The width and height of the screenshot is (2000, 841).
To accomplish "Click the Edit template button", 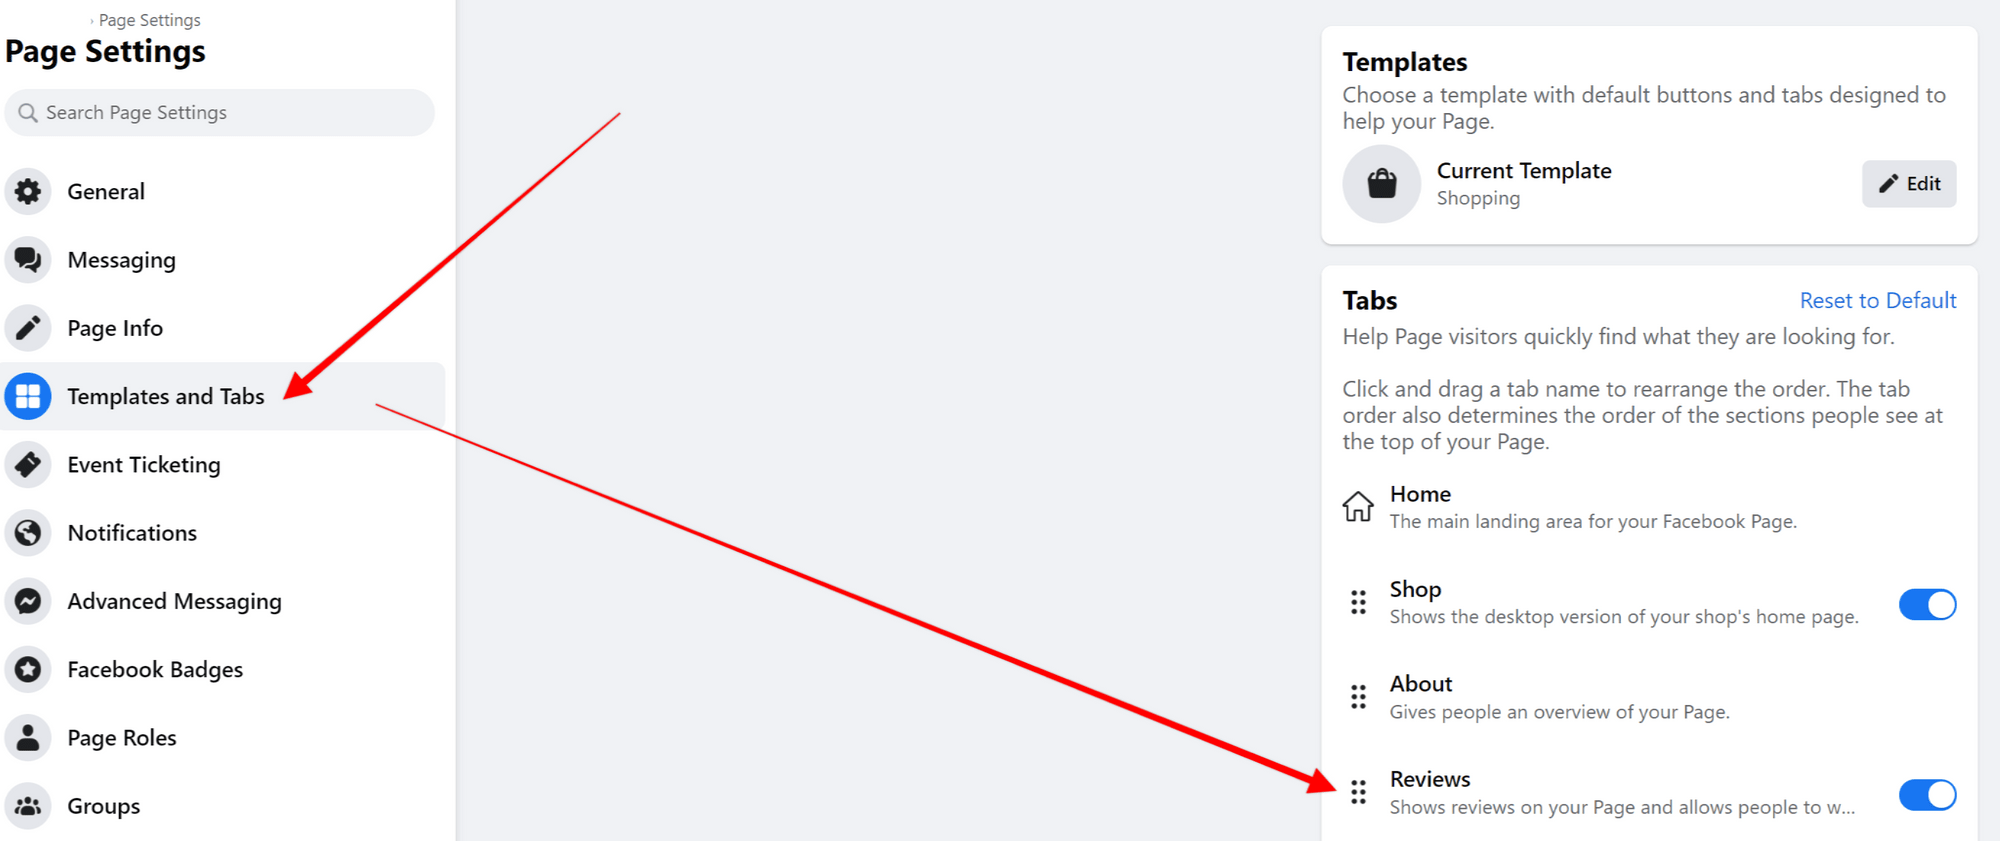I will 1908,184.
